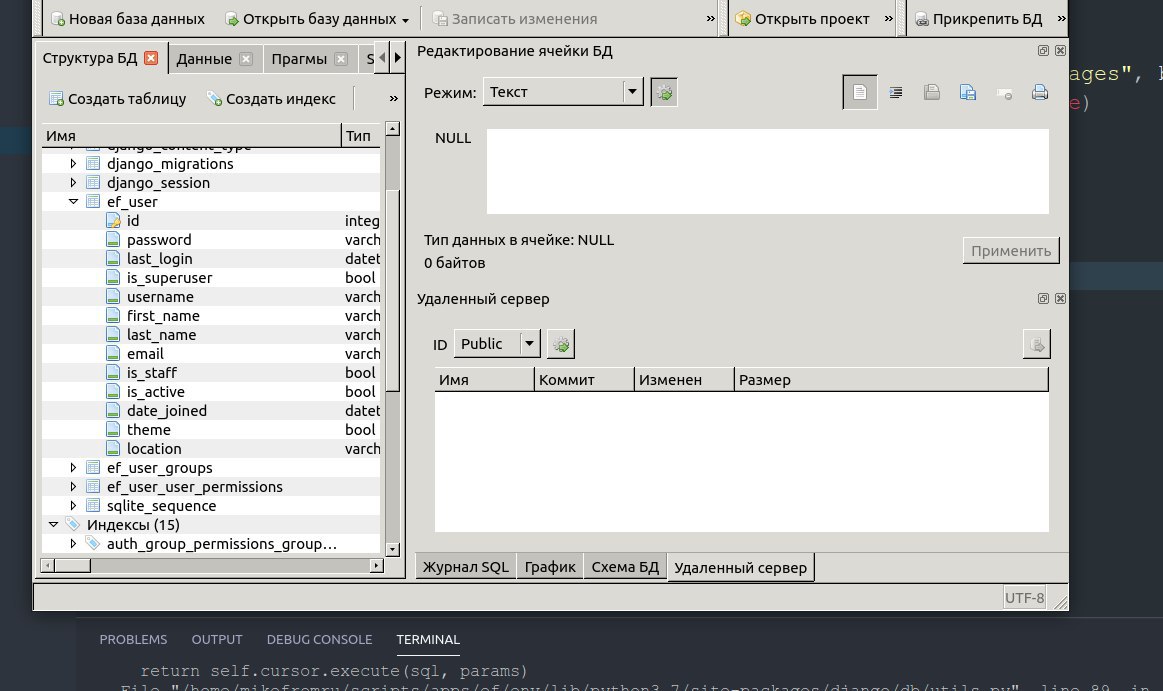The image size is (1163, 691).
Task: Click the table icon of ef_user_groups
Action: tap(93, 467)
